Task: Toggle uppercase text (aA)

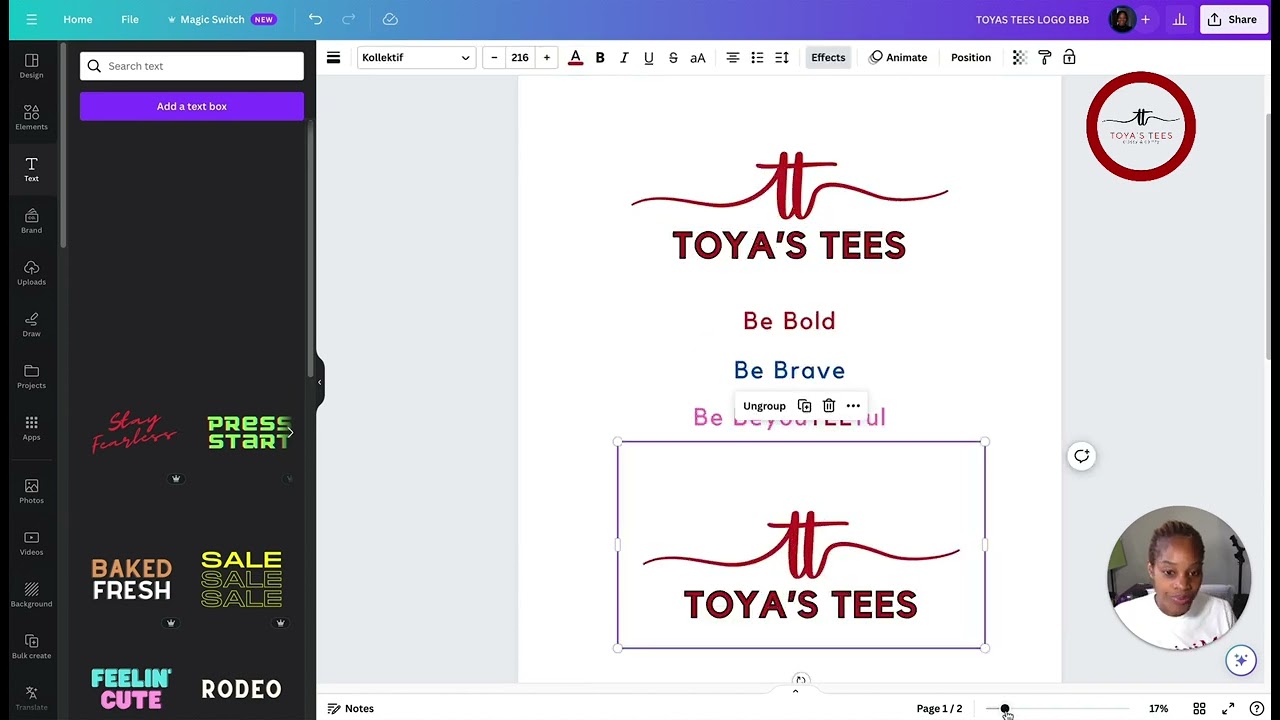Action: (x=698, y=57)
